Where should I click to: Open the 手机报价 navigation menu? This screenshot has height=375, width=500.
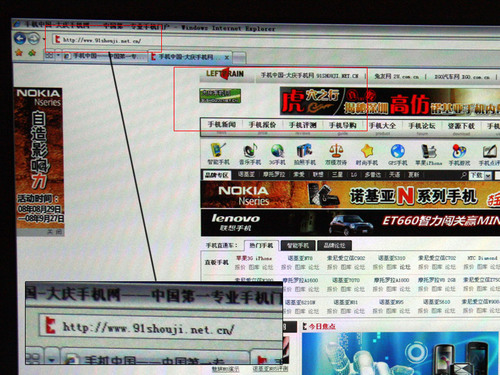pyautogui.click(x=262, y=125)
